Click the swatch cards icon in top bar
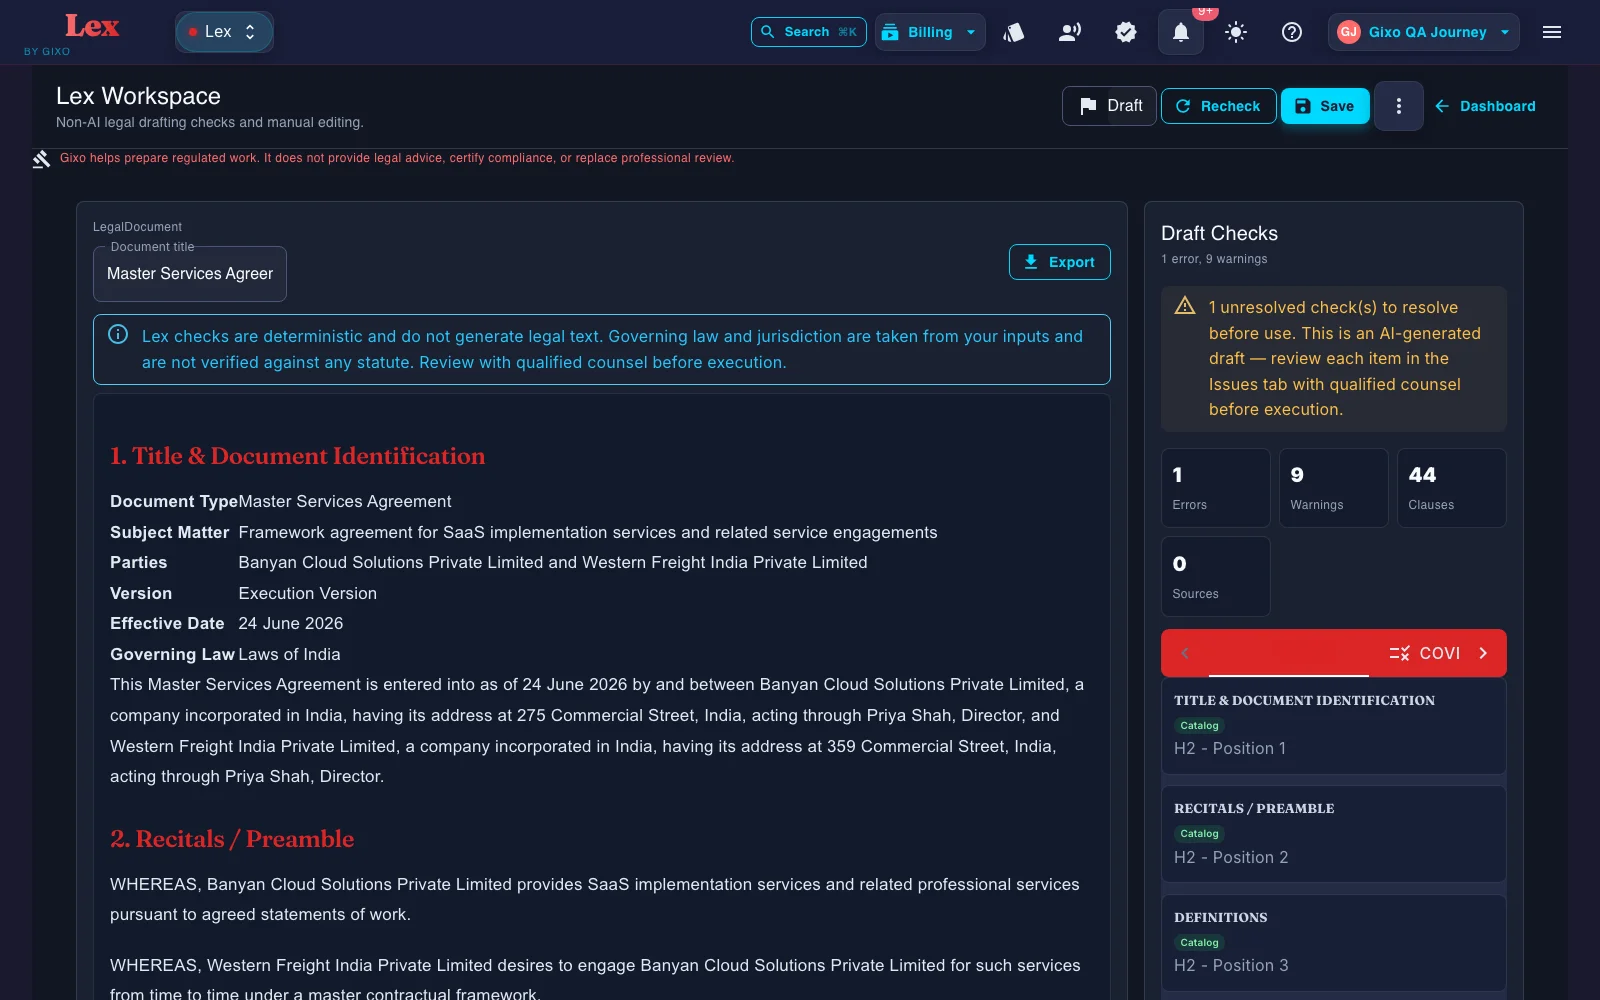Viewport: 1600px width, 1000px height. click(1014, 32)
